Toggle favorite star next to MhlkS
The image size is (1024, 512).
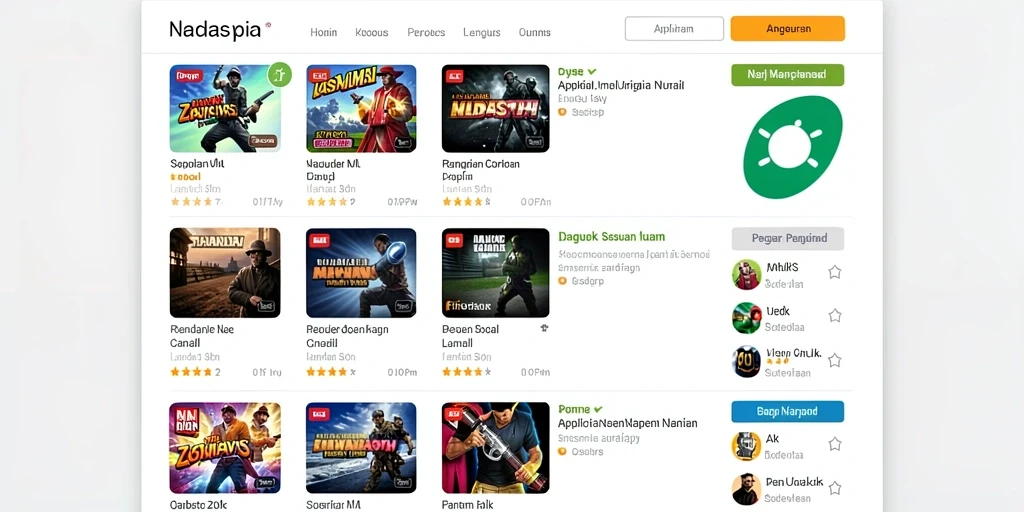[835, 272]
